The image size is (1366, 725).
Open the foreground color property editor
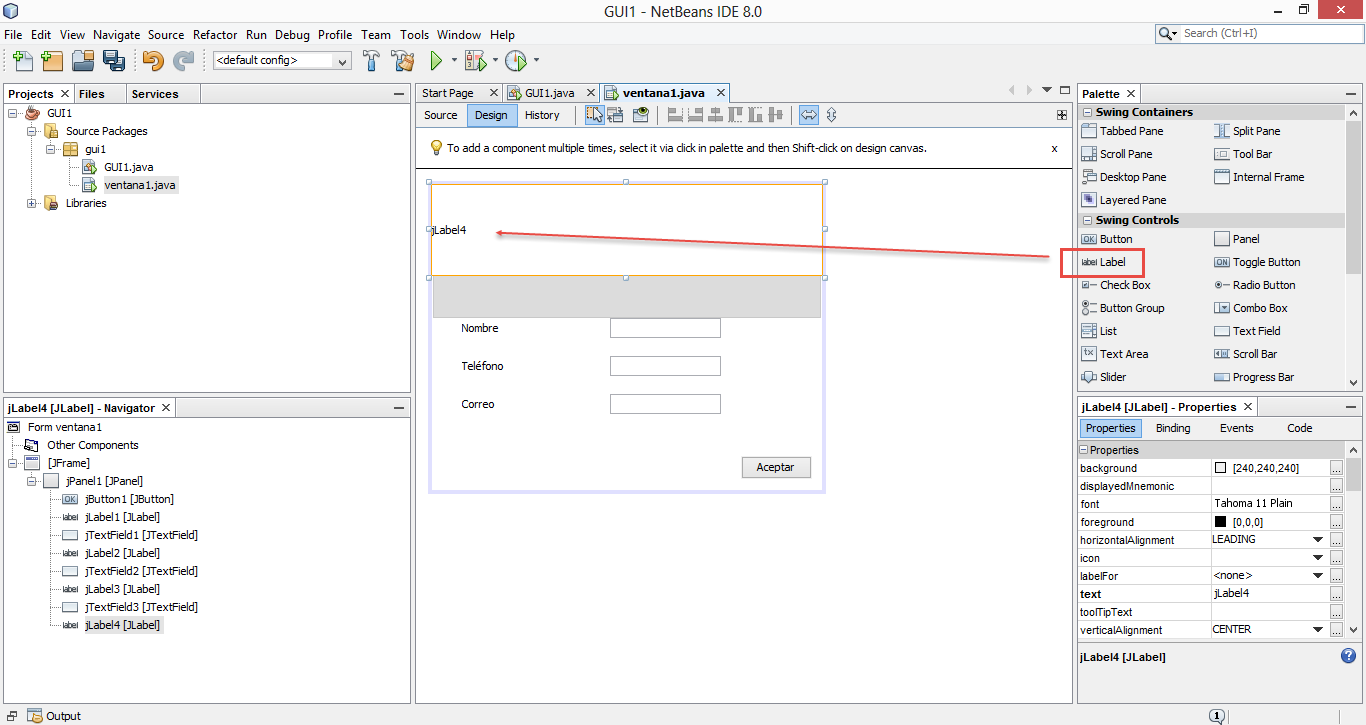tap(1335, 521)
